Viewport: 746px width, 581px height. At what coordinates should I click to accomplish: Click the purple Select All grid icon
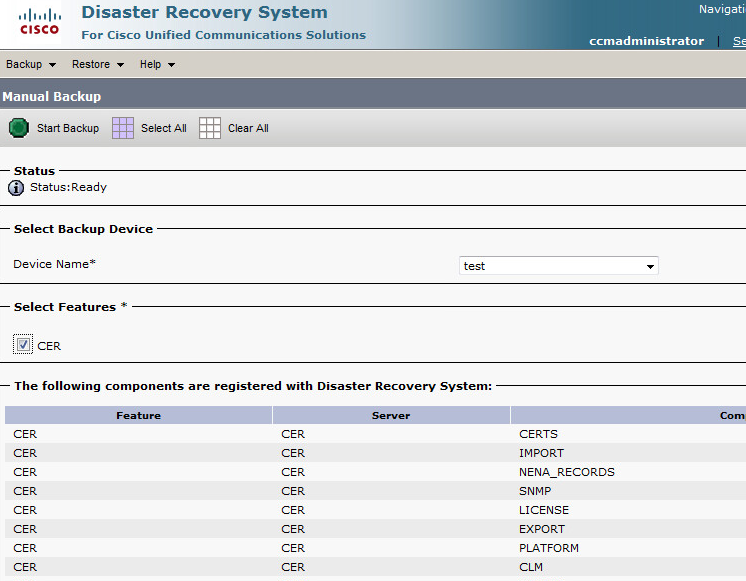tap(123, 128)
